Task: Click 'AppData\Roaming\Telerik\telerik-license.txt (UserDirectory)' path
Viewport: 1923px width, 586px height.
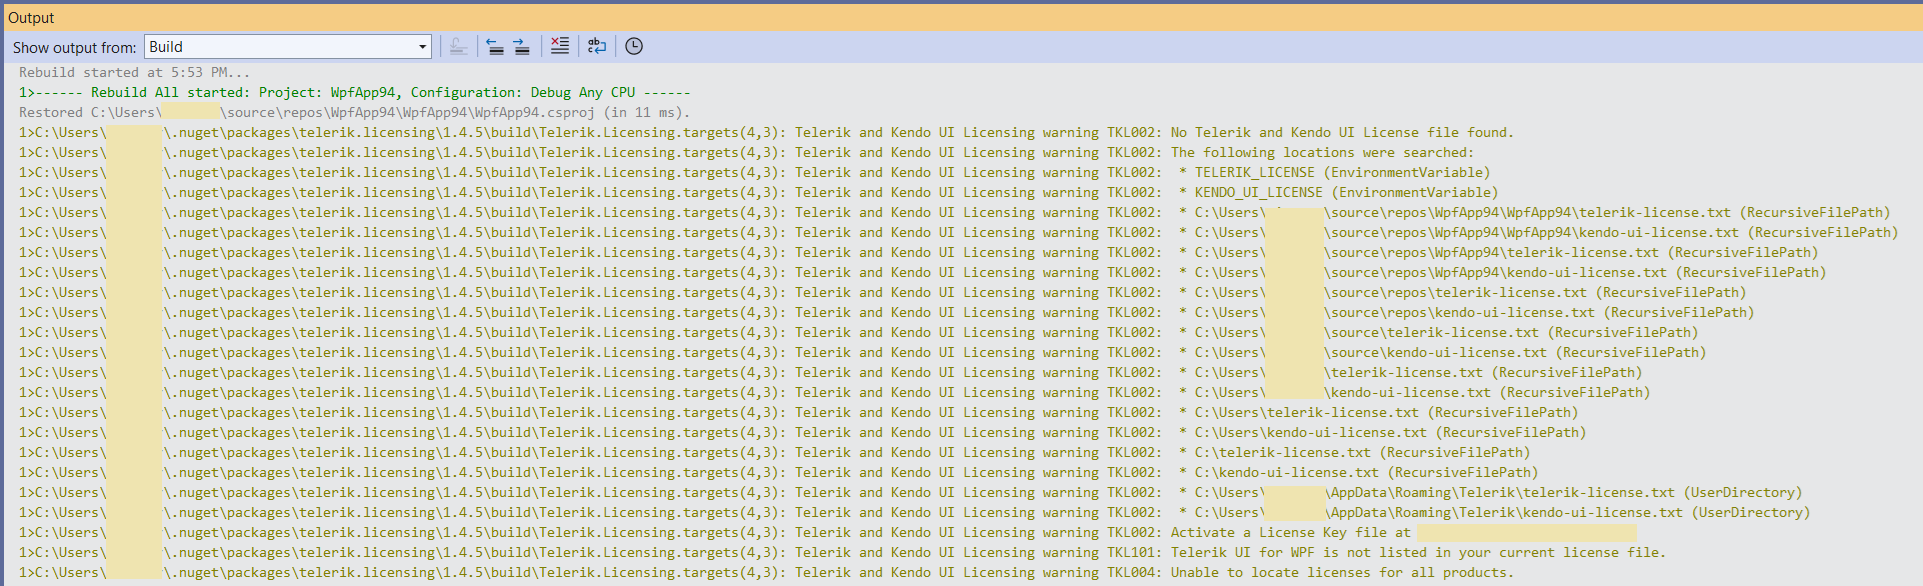Action: [1566, 492]
